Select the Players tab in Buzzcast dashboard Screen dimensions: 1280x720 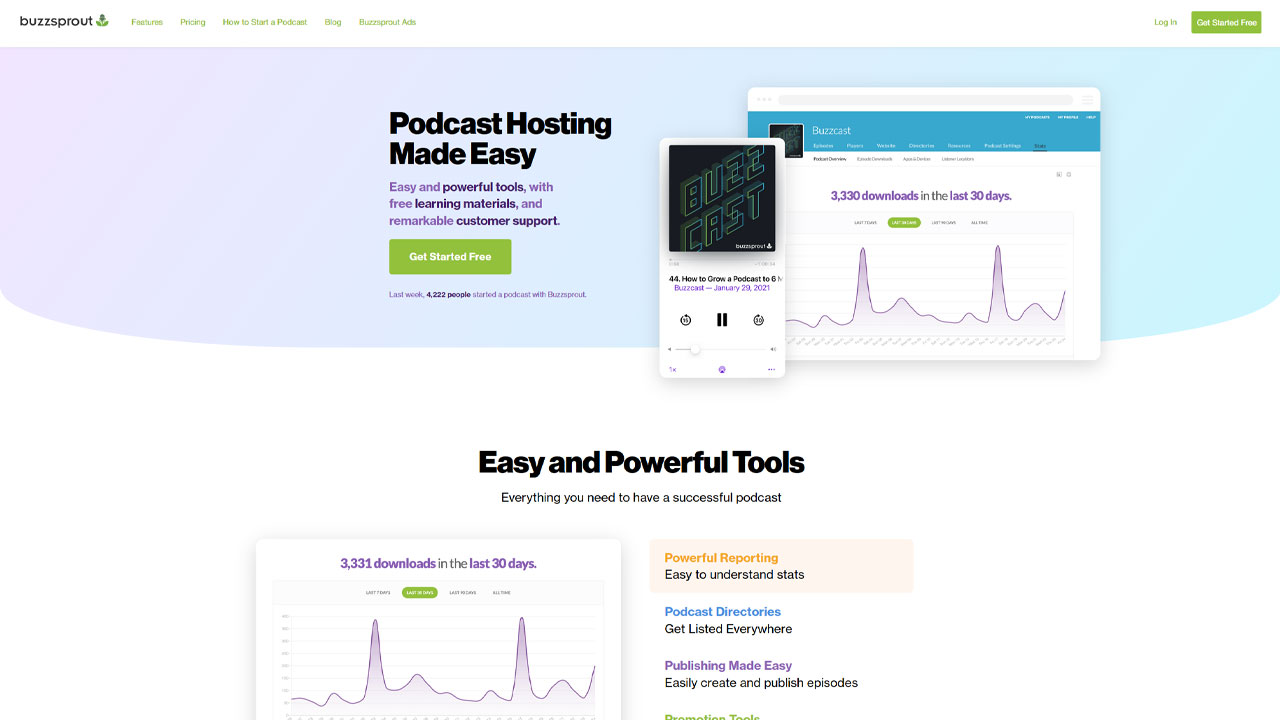pos(855,146)
